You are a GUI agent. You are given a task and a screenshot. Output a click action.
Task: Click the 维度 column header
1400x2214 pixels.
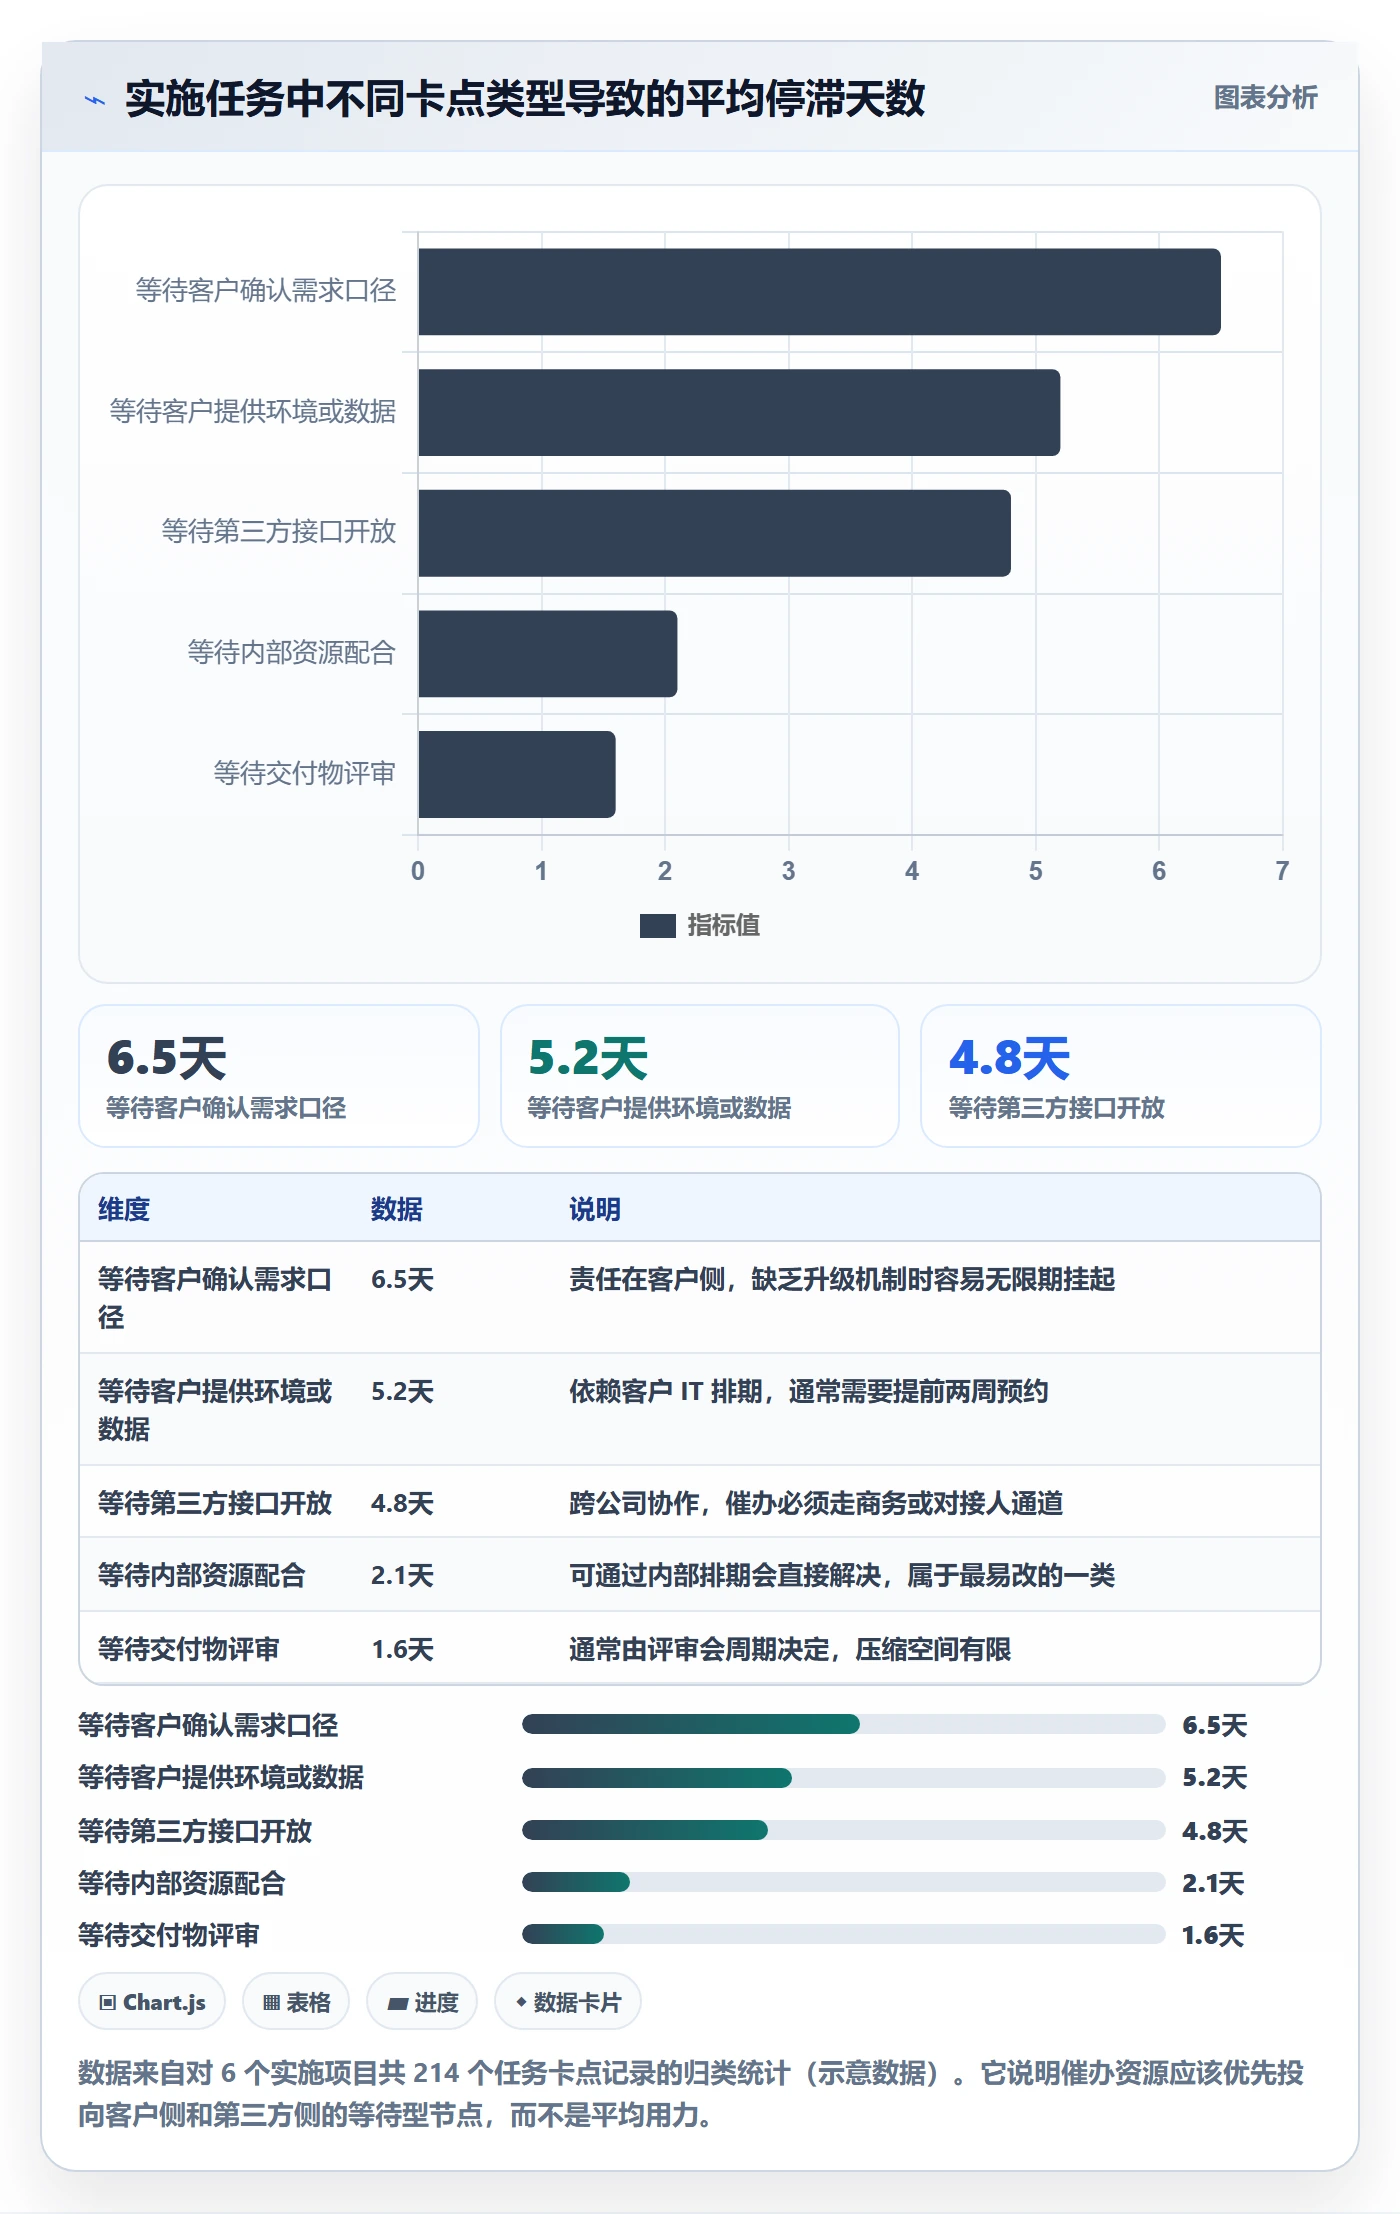coord(124,1209)
